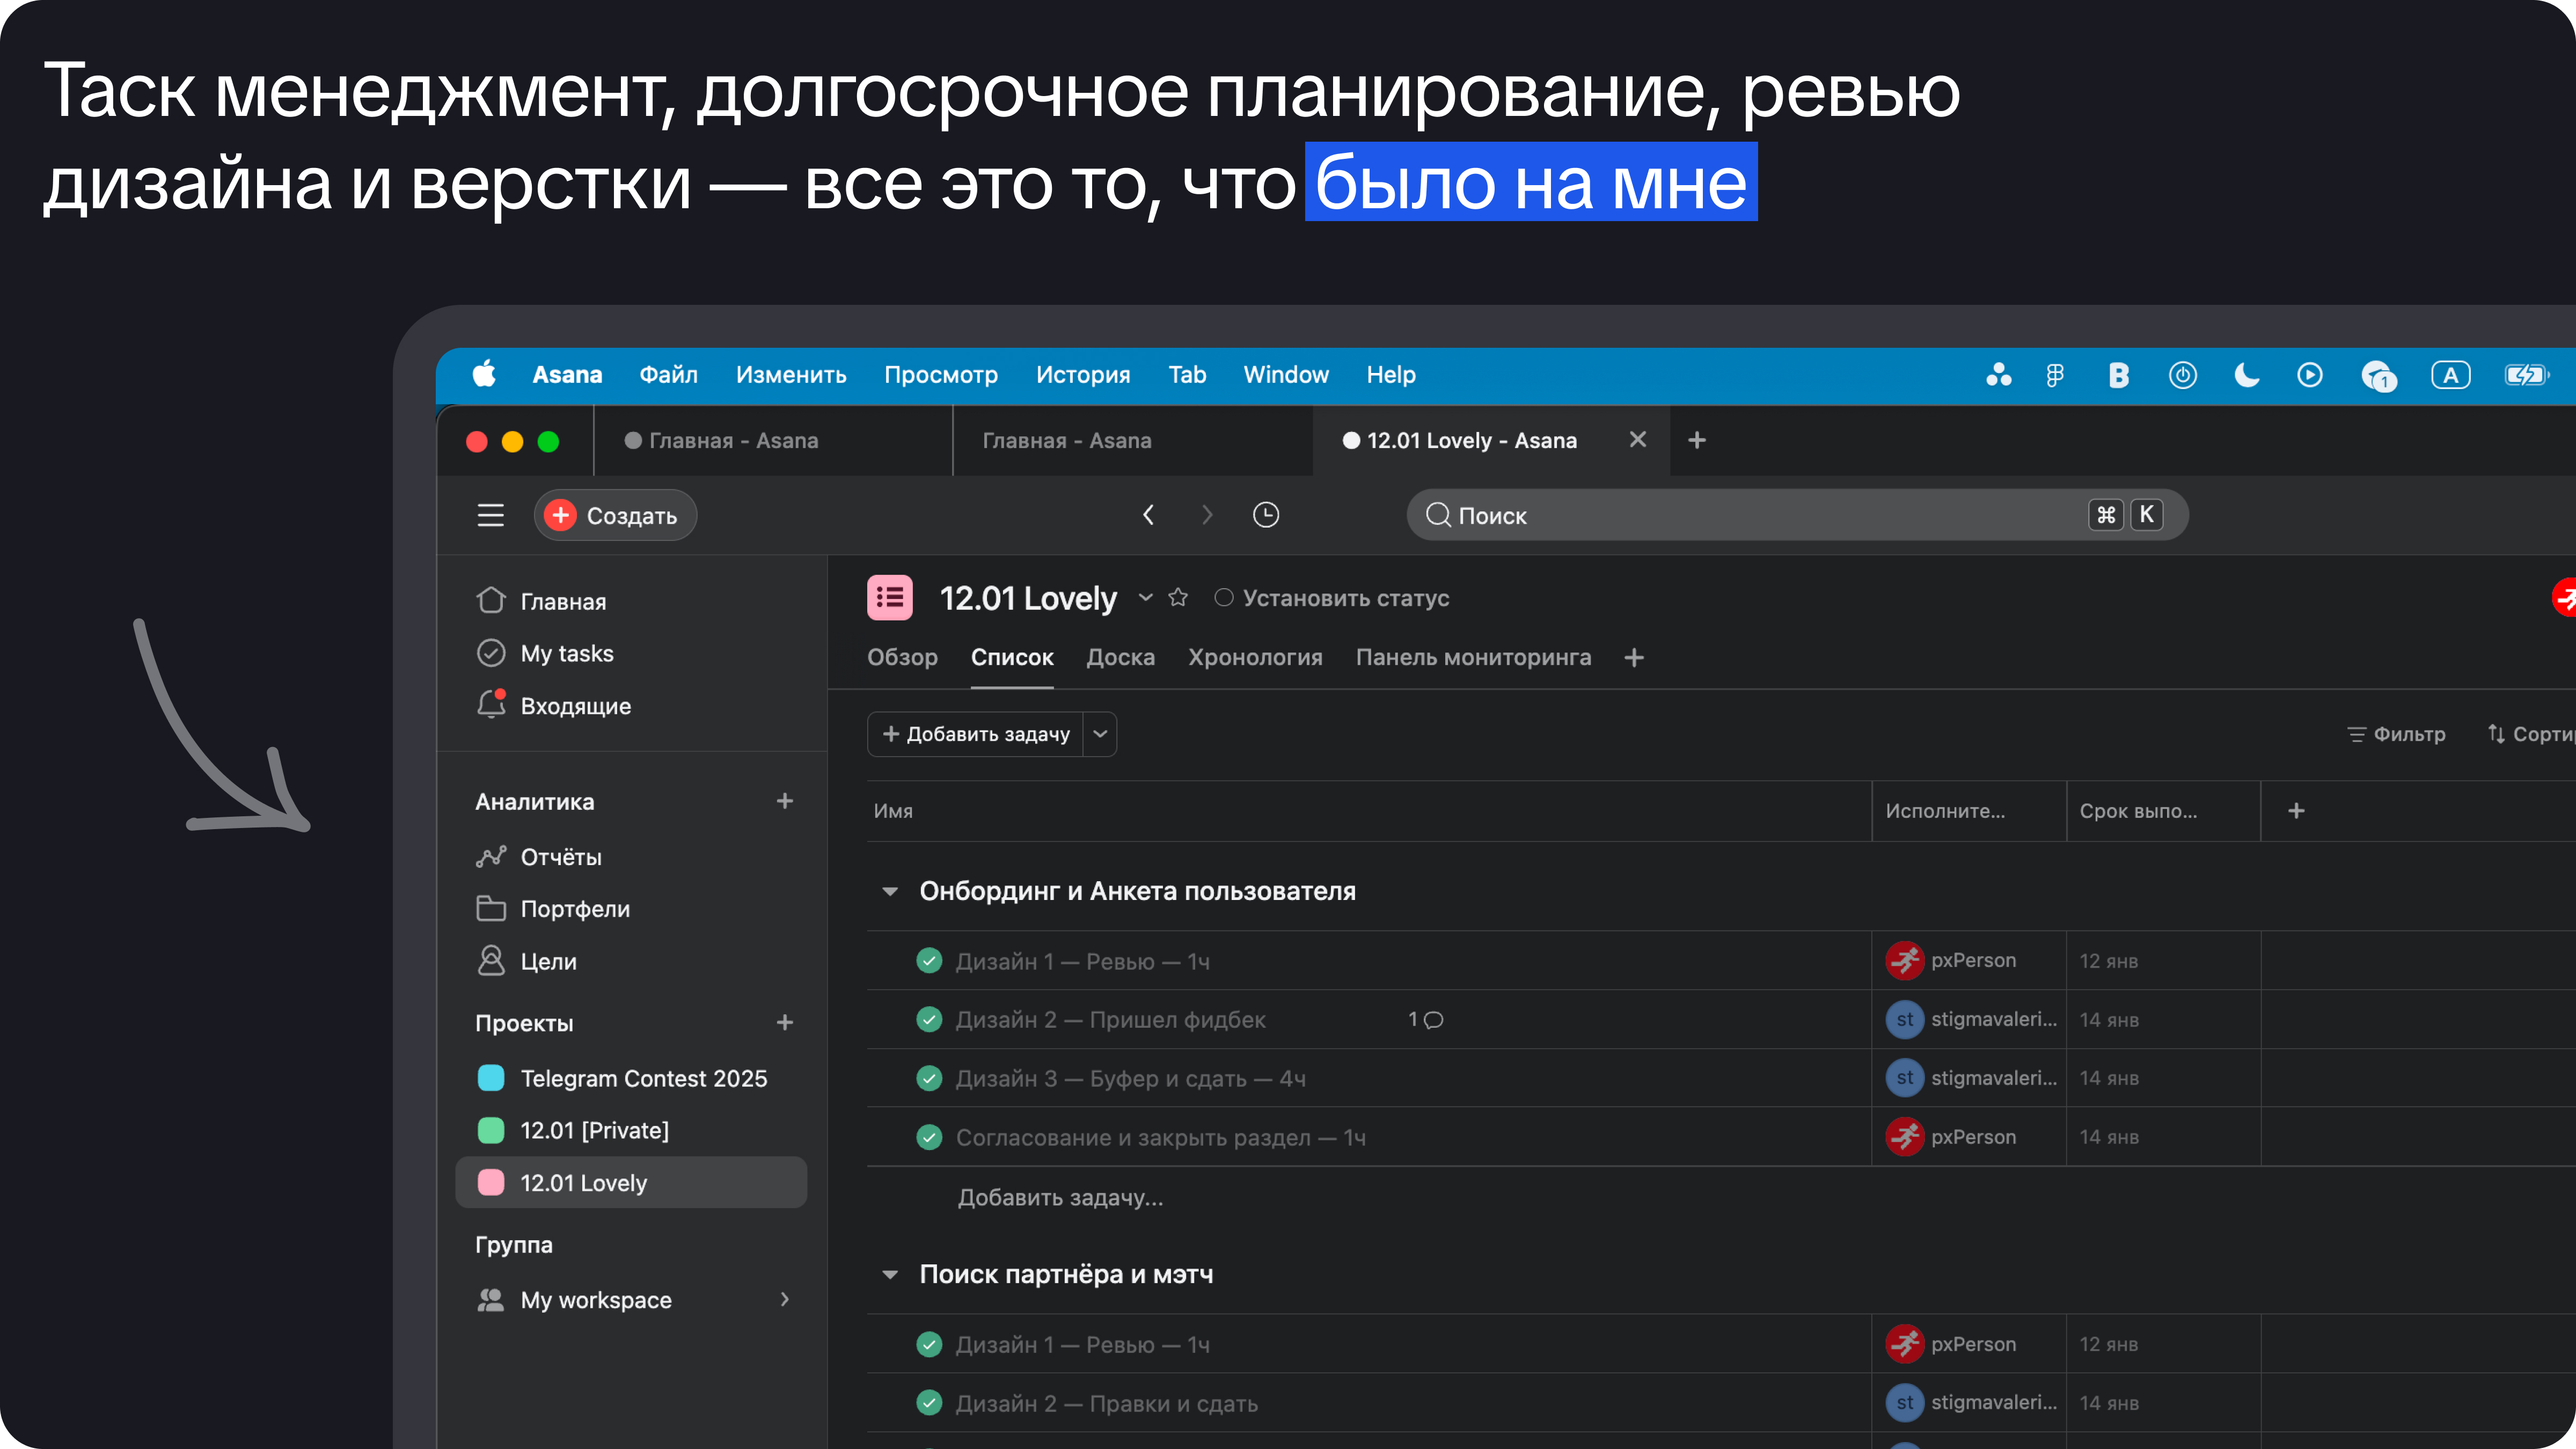2576x1449 pixels.
Task: Open Portfolios (Портфели) folder icon
Action: pos(491,909)
